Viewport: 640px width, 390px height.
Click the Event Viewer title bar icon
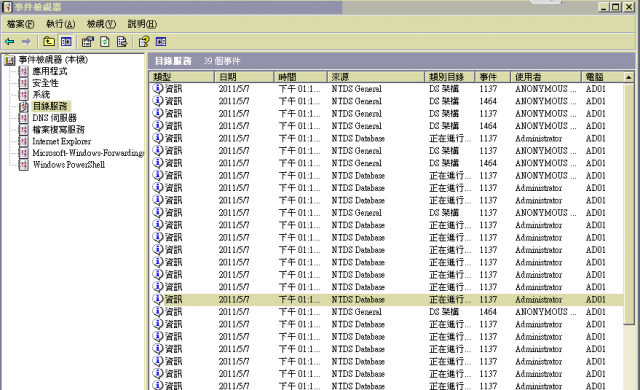(x=7, y=7)
